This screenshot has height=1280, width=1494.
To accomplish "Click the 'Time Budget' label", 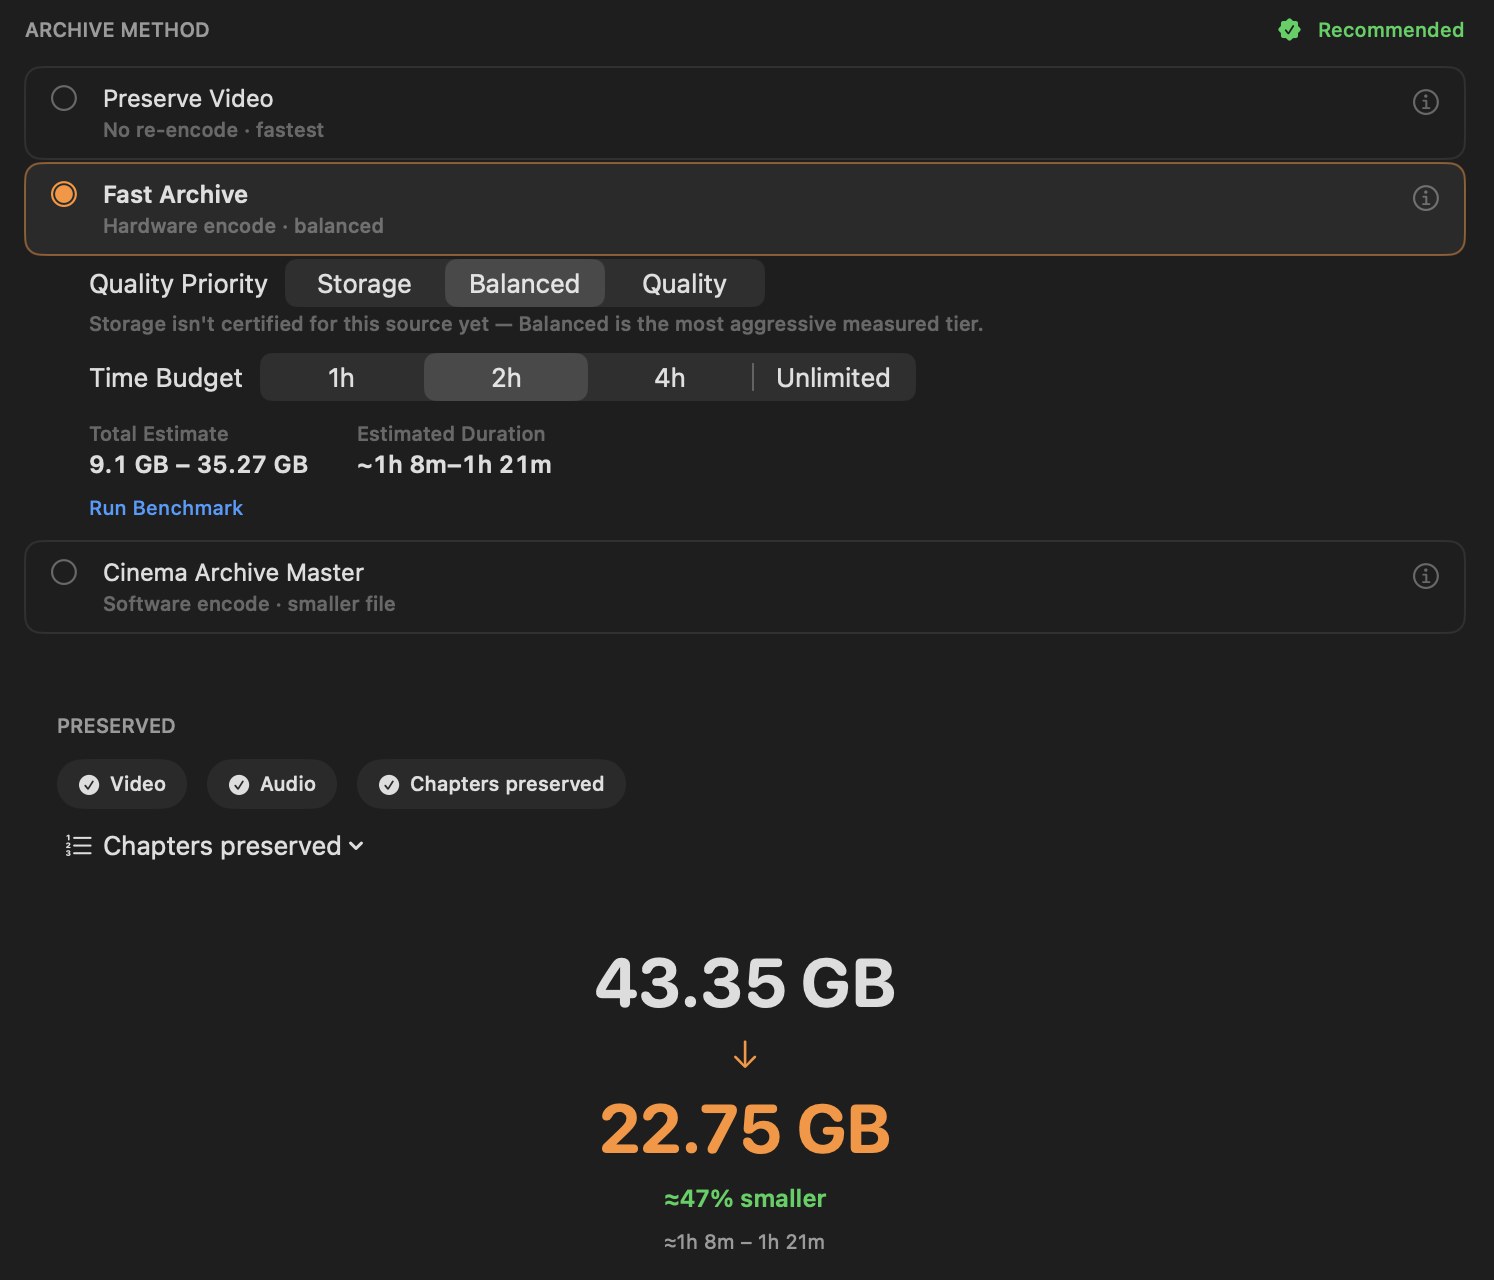I will point(166,378).
